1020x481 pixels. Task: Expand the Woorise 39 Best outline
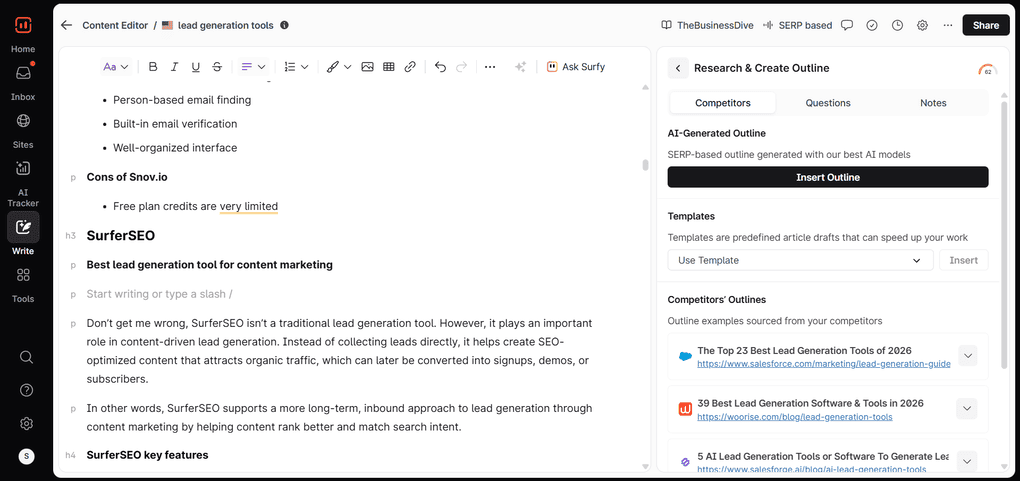[x=967, y=408]
